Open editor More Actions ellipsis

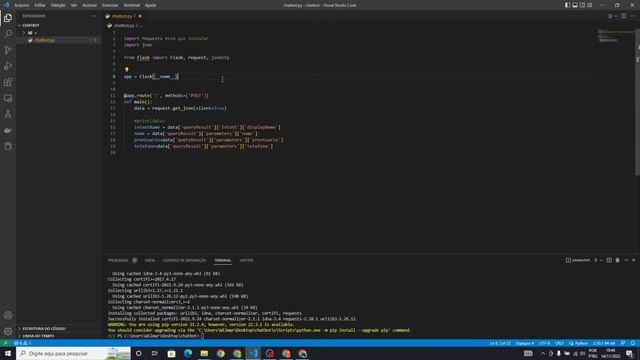(633, 16)
